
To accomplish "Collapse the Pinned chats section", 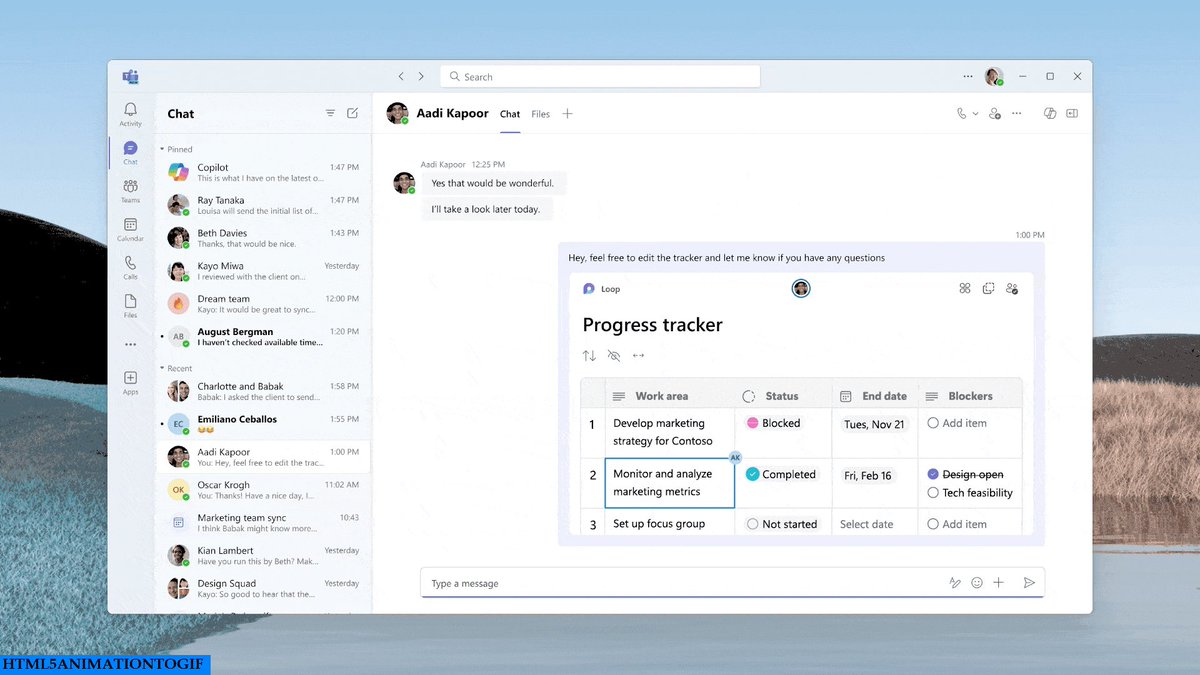I will pos(162,149).
